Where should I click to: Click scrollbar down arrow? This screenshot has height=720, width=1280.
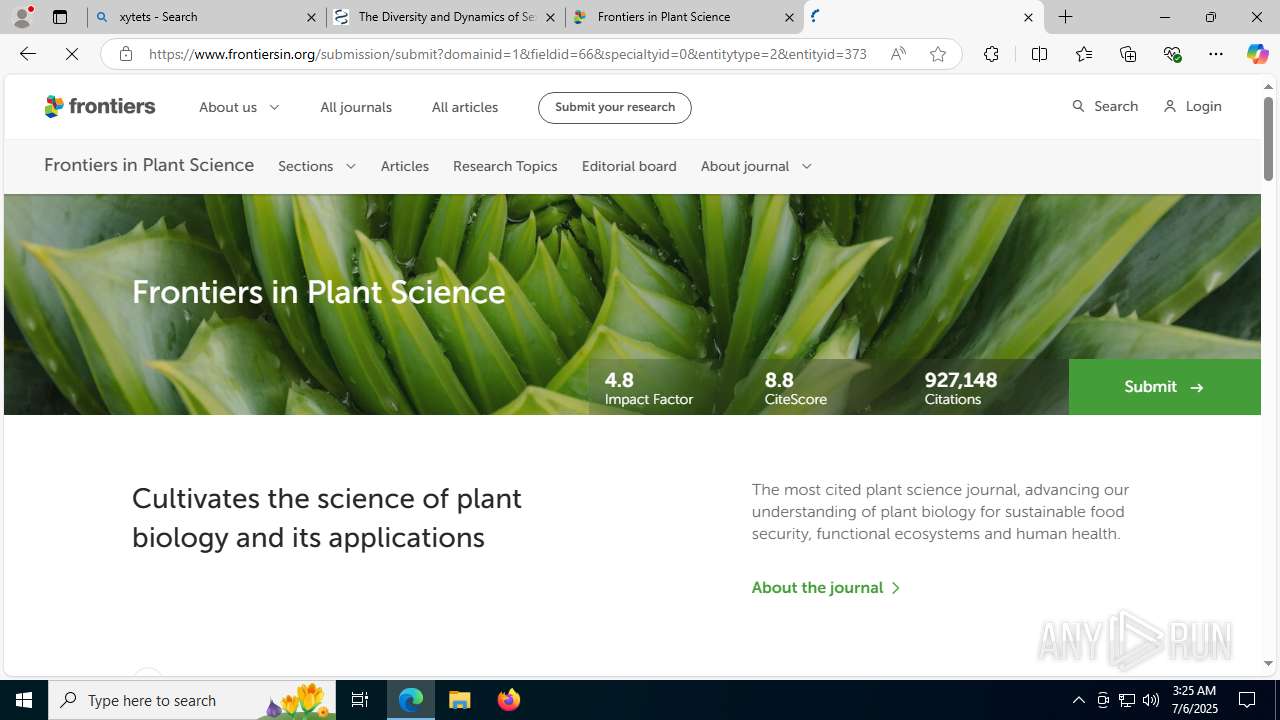pos(1268,664)
